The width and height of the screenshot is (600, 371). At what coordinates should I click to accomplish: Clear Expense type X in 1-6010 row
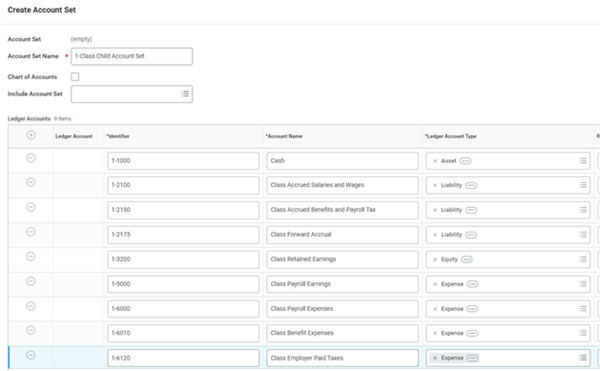[435, 334]
